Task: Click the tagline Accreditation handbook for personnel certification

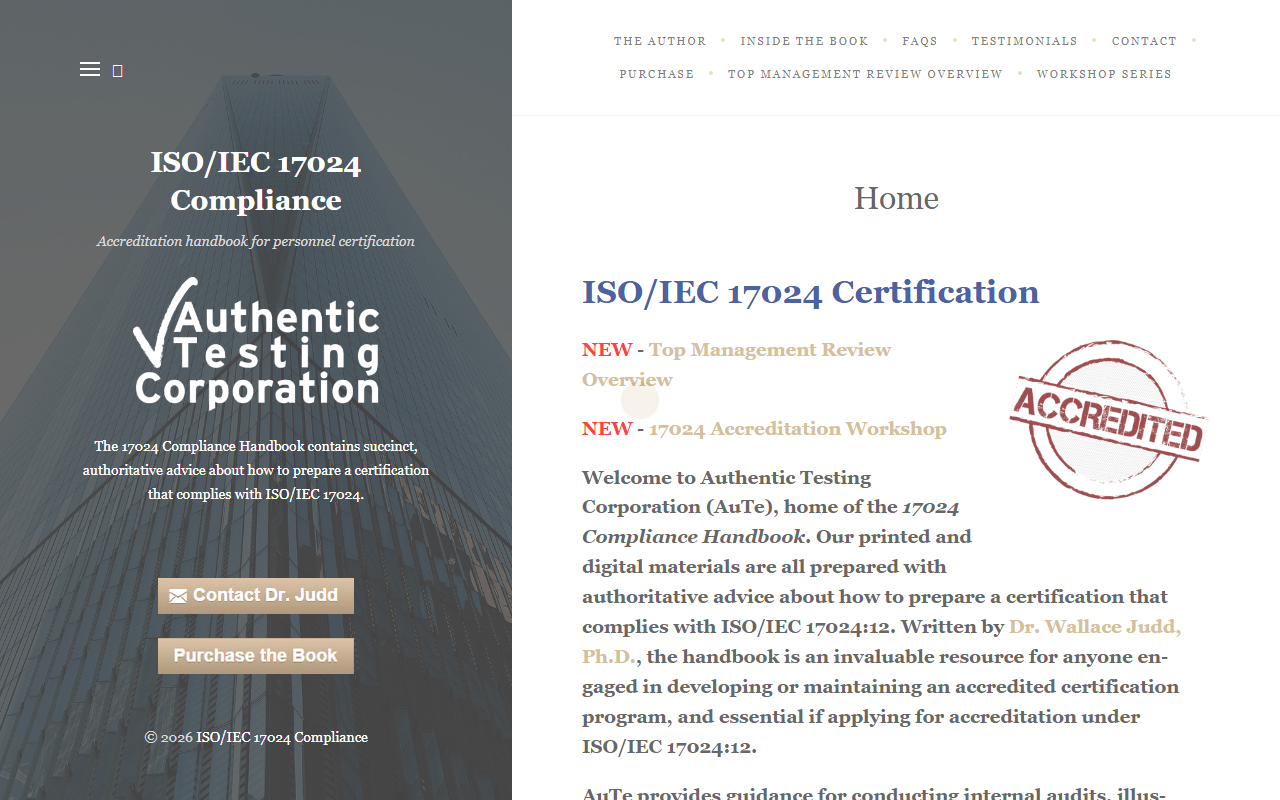Action: tap(256, 241)
